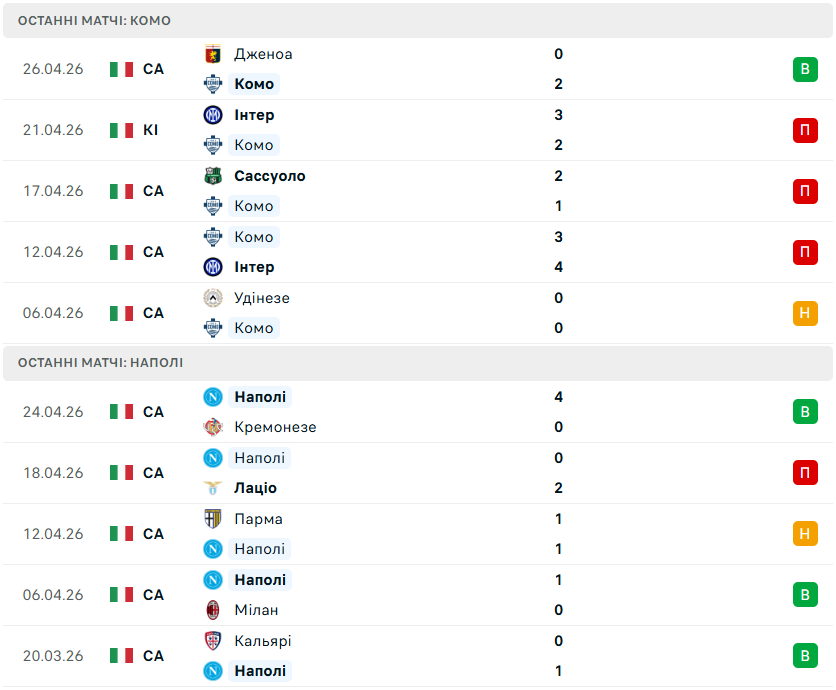The width and height of the screenshot is (836, 690).
Task: Click red П badge for Sassuolo match
Action: (x=805, y=191)
